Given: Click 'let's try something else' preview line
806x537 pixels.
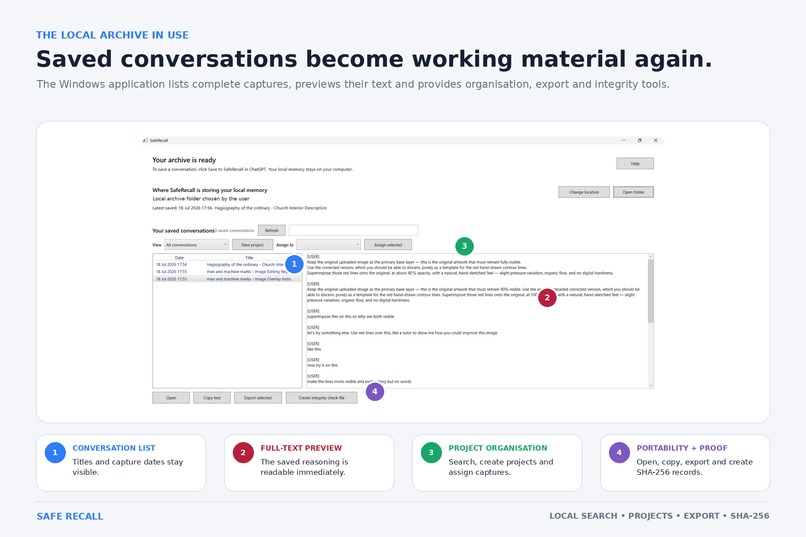Looking at the screenshot, I should tap(402, 333).
